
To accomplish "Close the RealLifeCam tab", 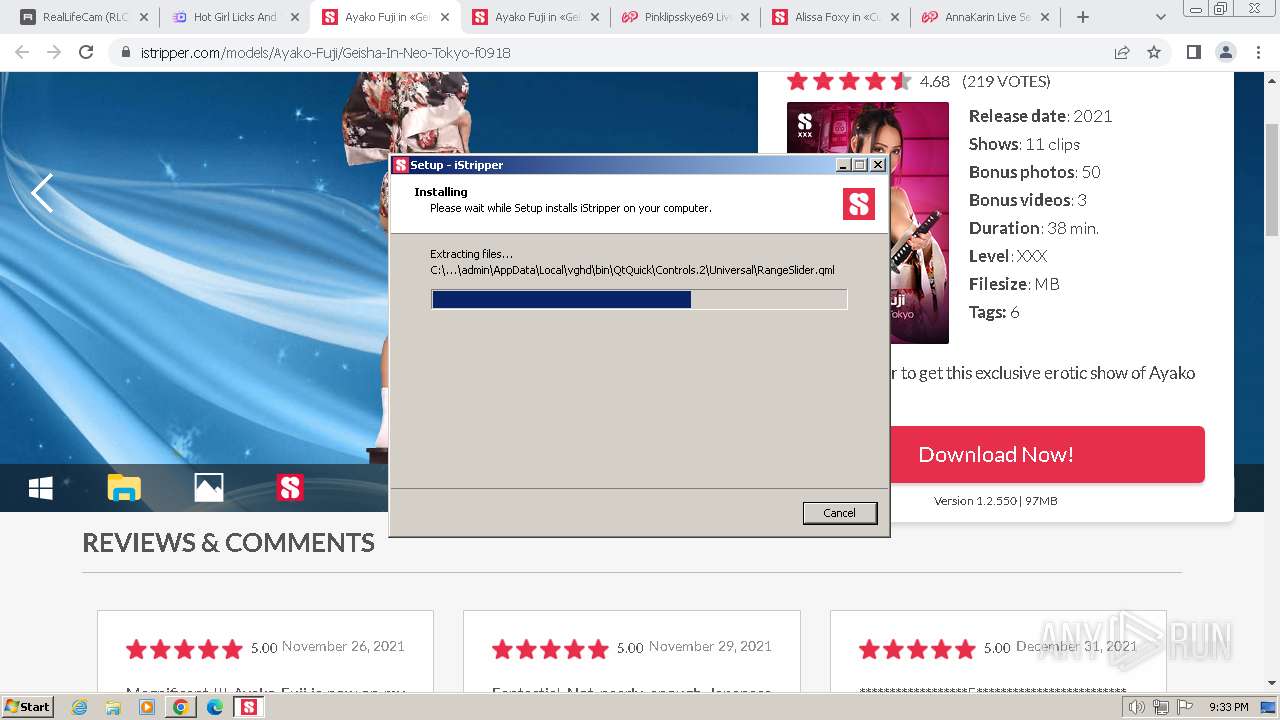I will pos(144,17).
